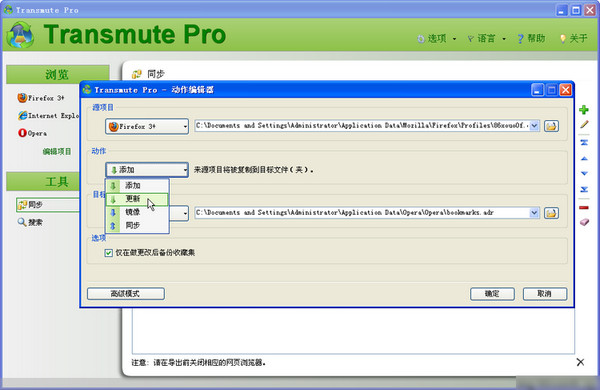Move action to bottom icon
The width and height of the screenshot is (600, 390).
pos(584,189)
